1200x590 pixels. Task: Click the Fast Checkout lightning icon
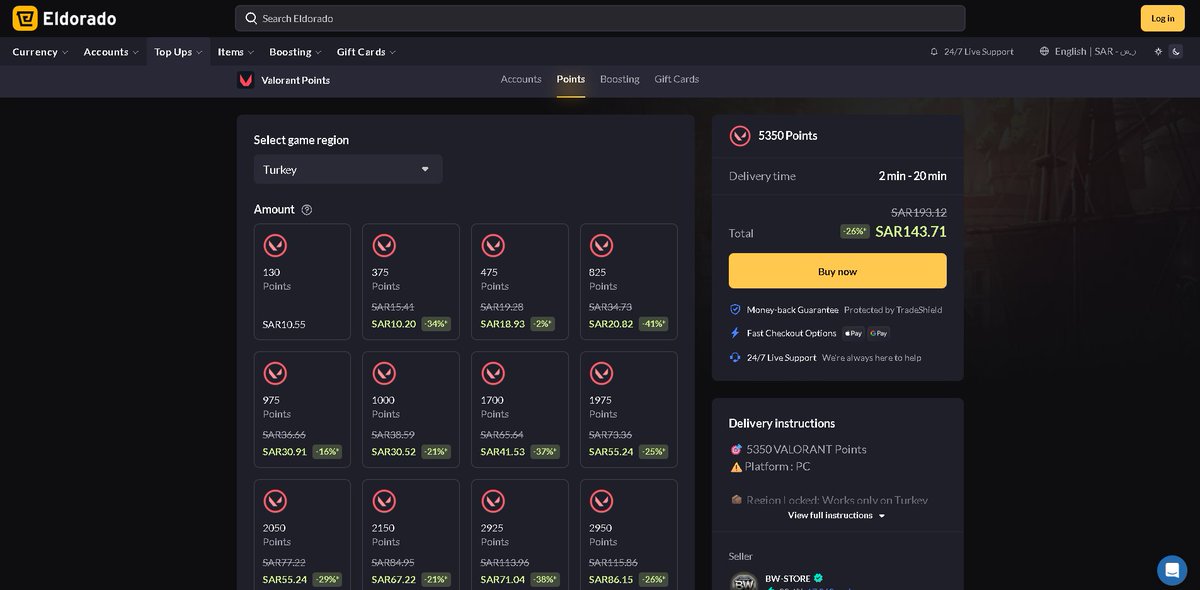pos(735,333)
